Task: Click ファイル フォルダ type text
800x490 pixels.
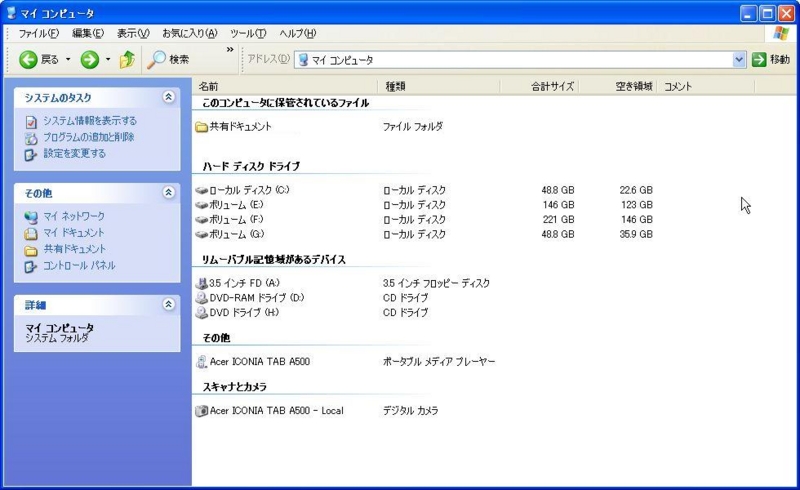Action: coord(413,127)
